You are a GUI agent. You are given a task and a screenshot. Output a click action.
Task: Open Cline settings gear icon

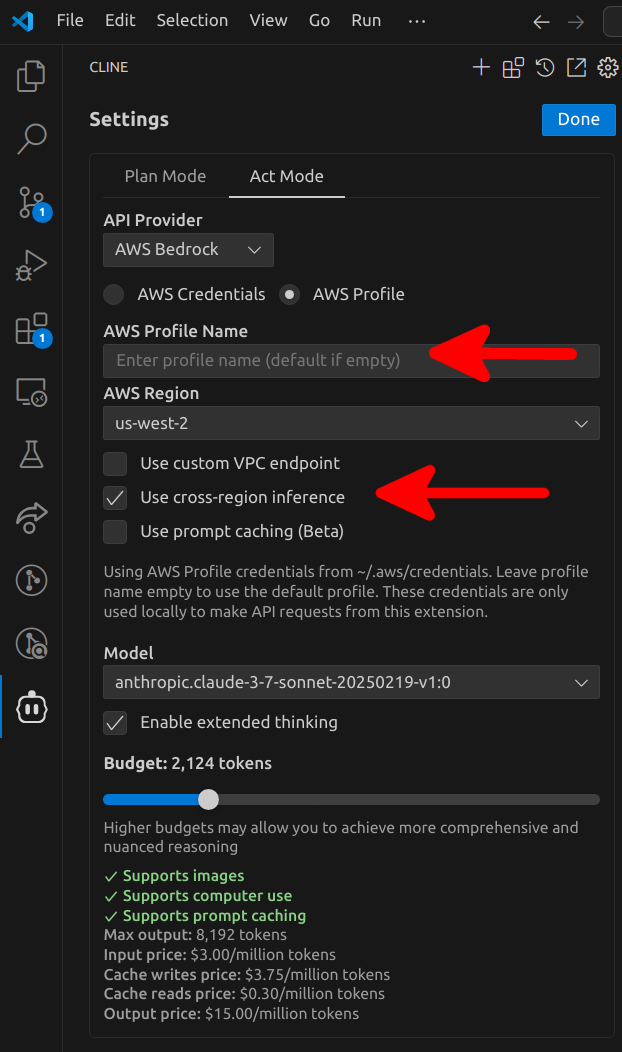608,67
